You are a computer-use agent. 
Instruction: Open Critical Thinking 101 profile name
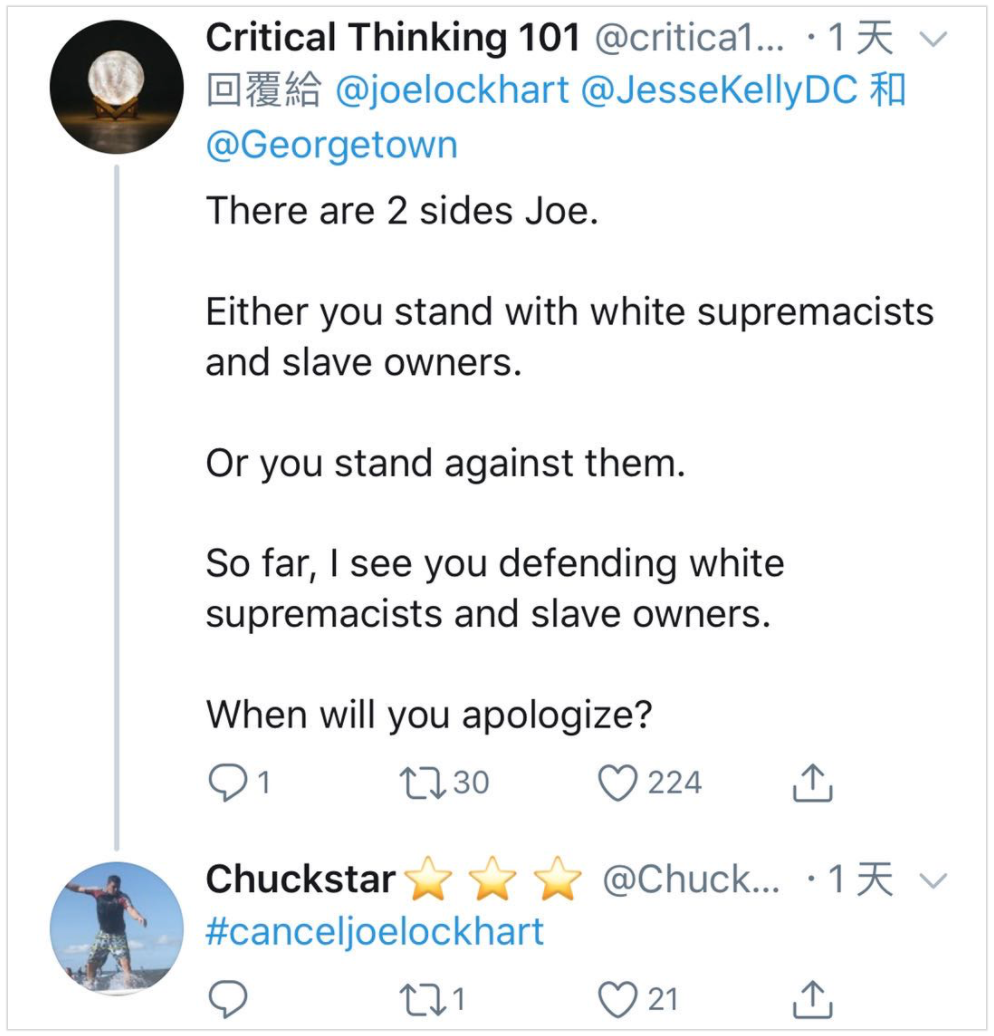click(393, 37)
